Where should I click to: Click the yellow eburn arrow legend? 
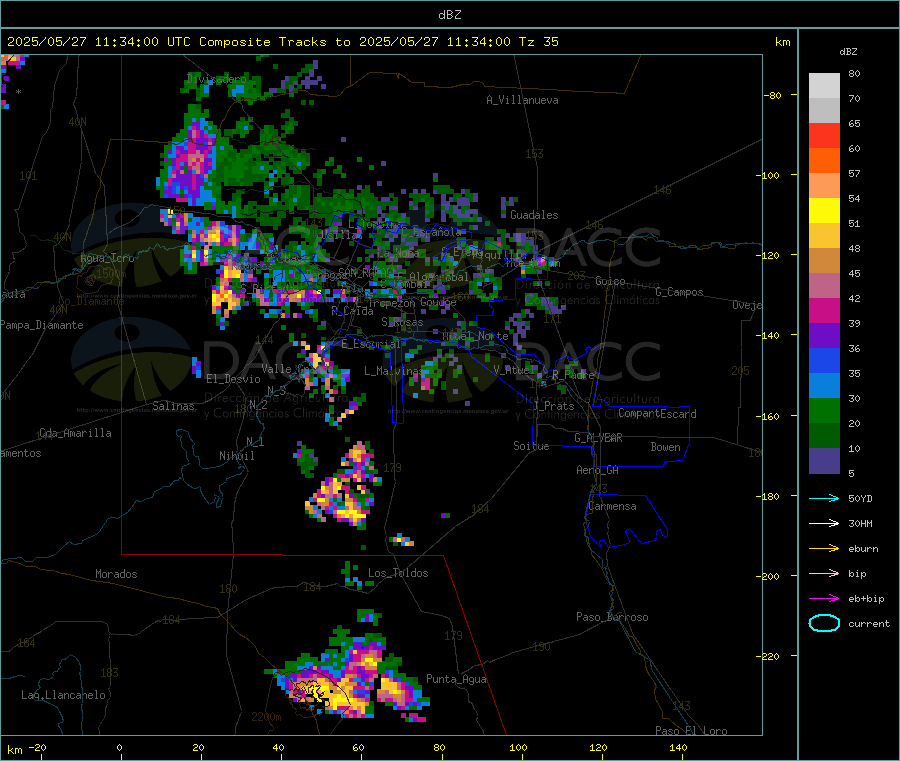[824, 549]
